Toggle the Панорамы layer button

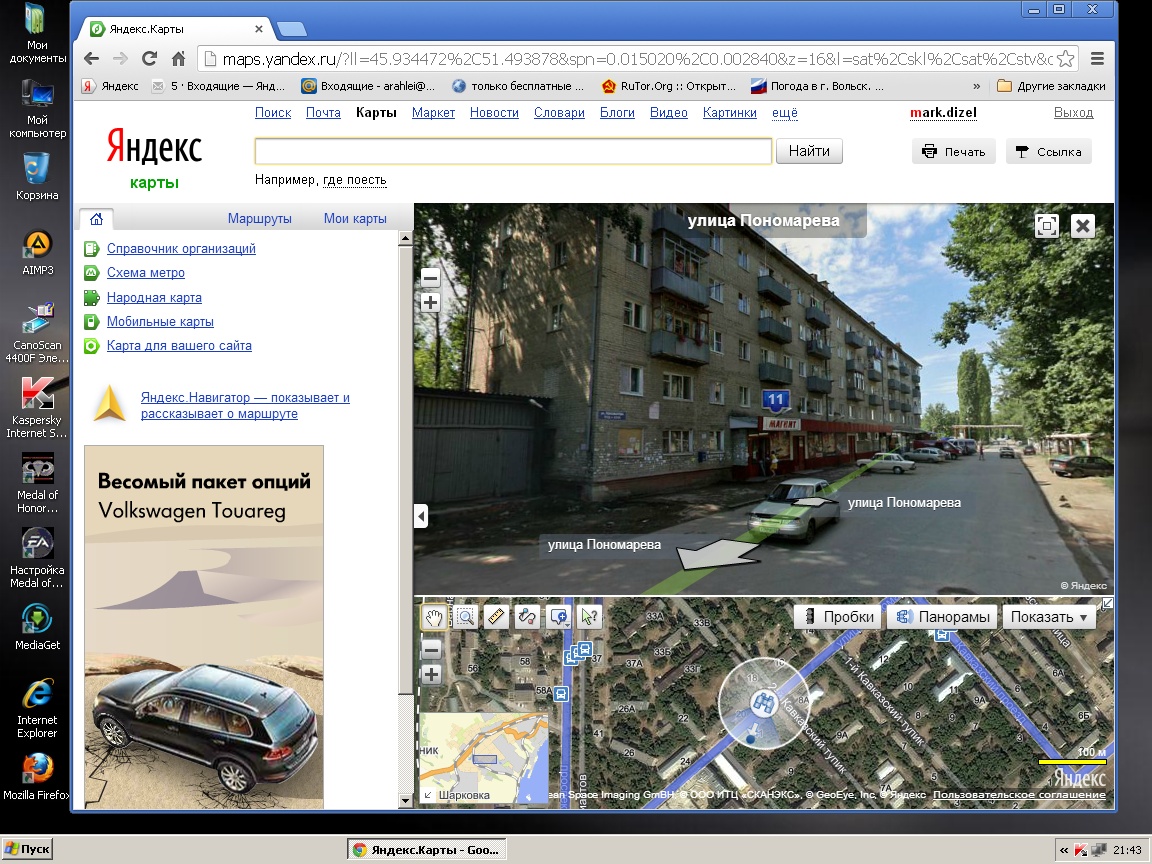(943, 616)
